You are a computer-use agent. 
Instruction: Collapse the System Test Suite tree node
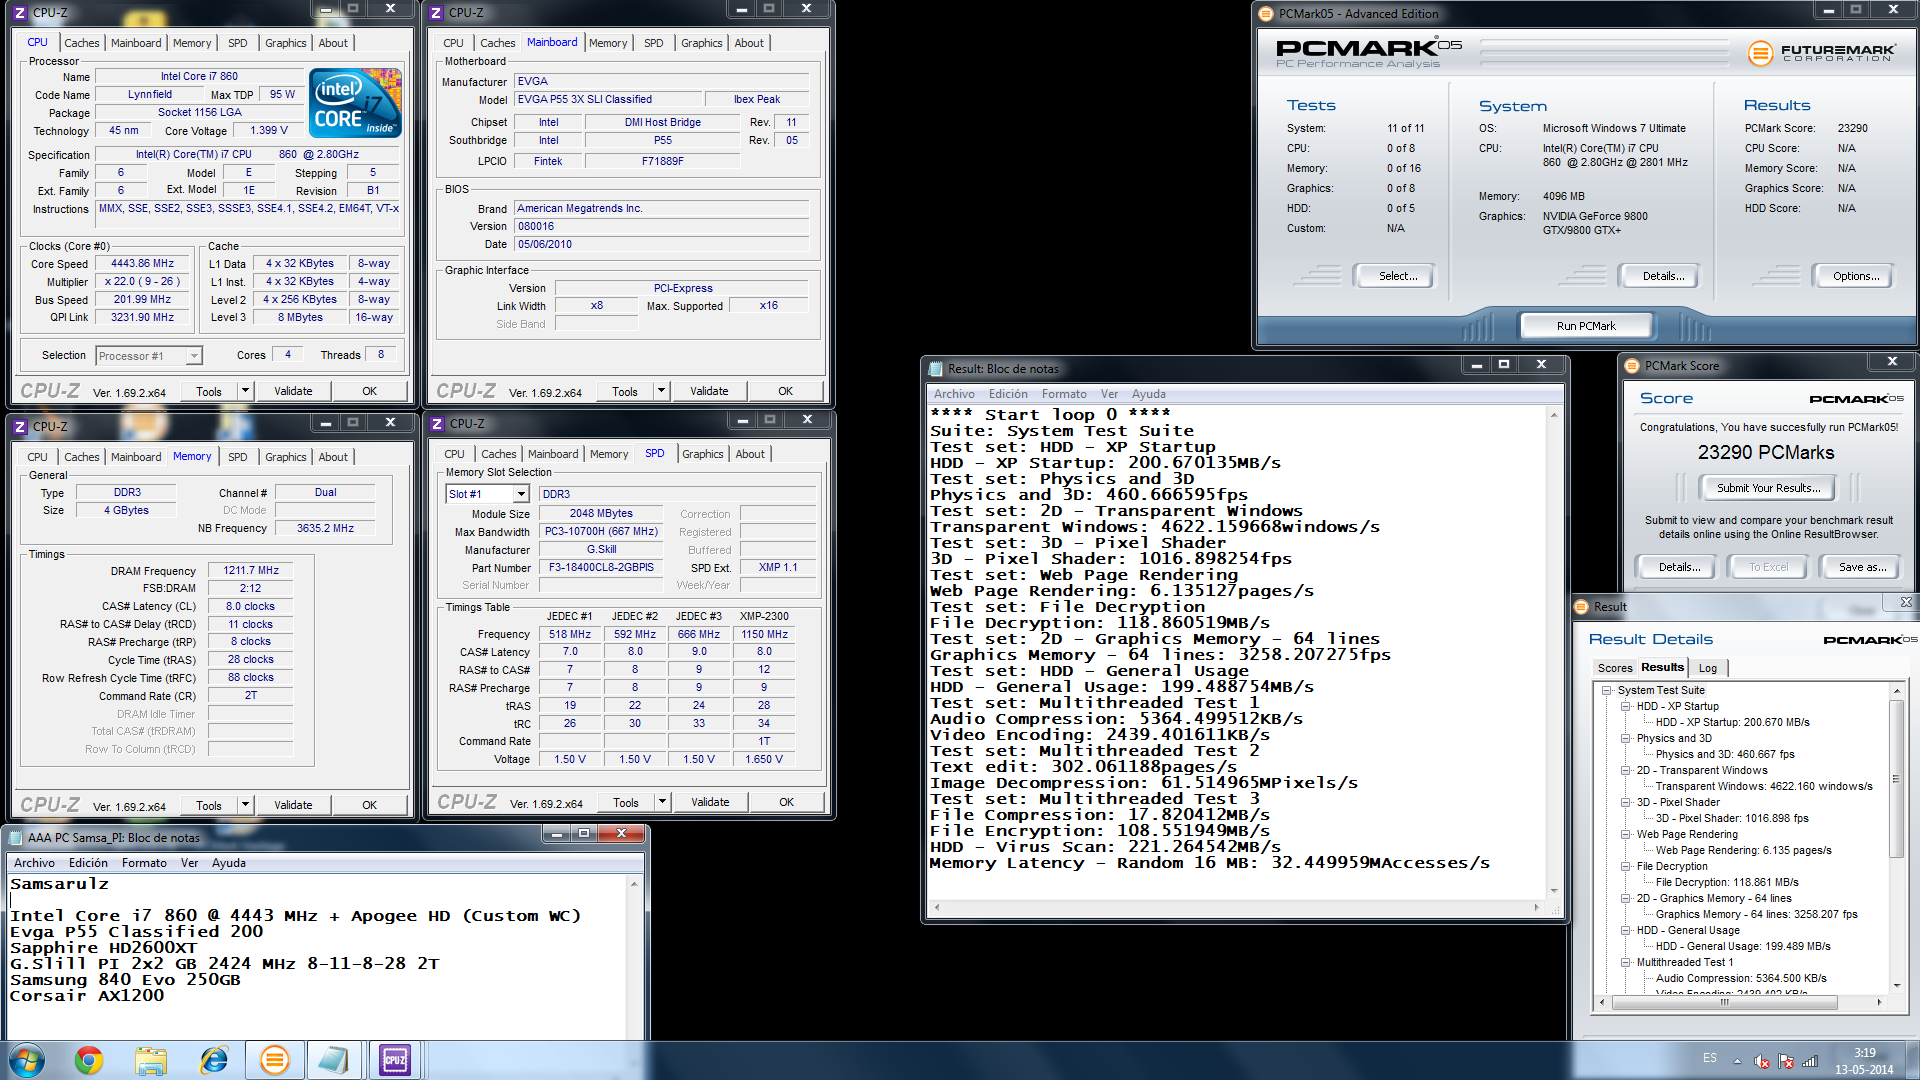[1607, 691]
